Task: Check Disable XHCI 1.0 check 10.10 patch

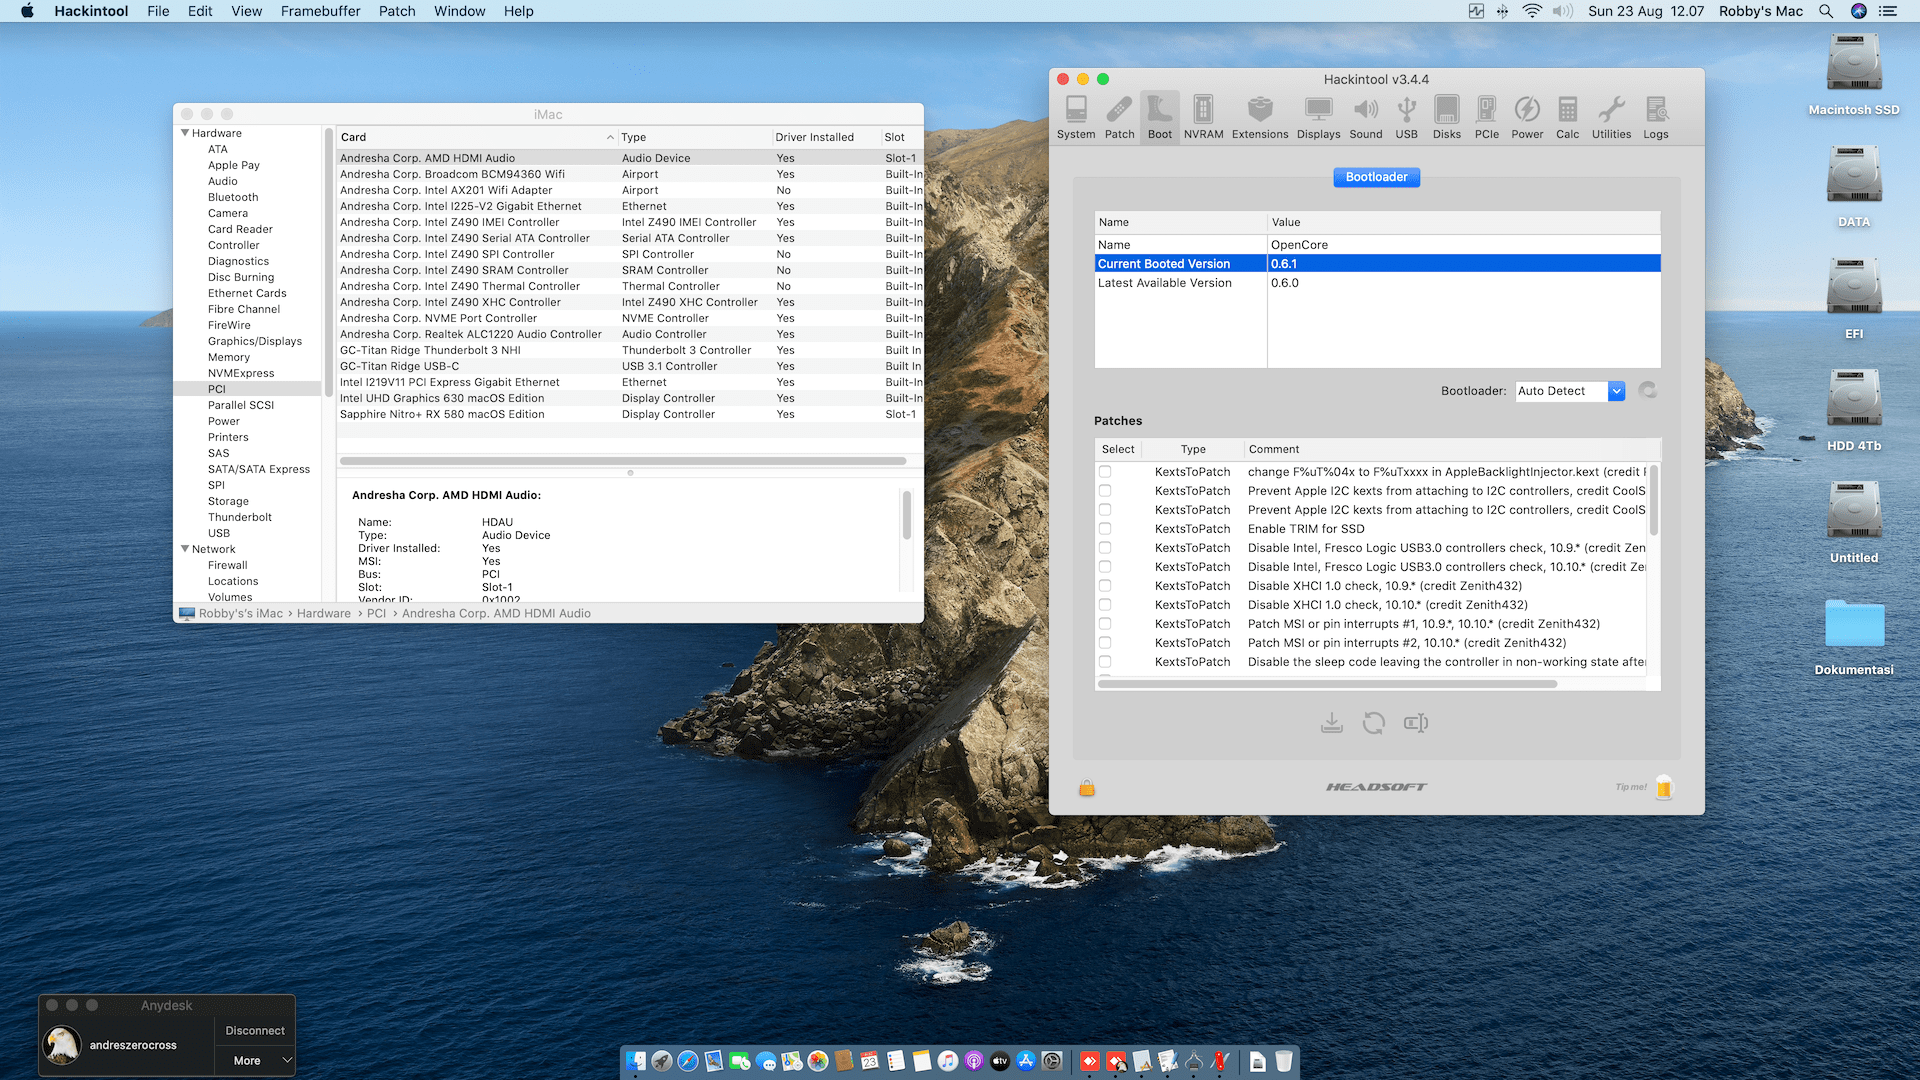Action: click(1105, 605)
